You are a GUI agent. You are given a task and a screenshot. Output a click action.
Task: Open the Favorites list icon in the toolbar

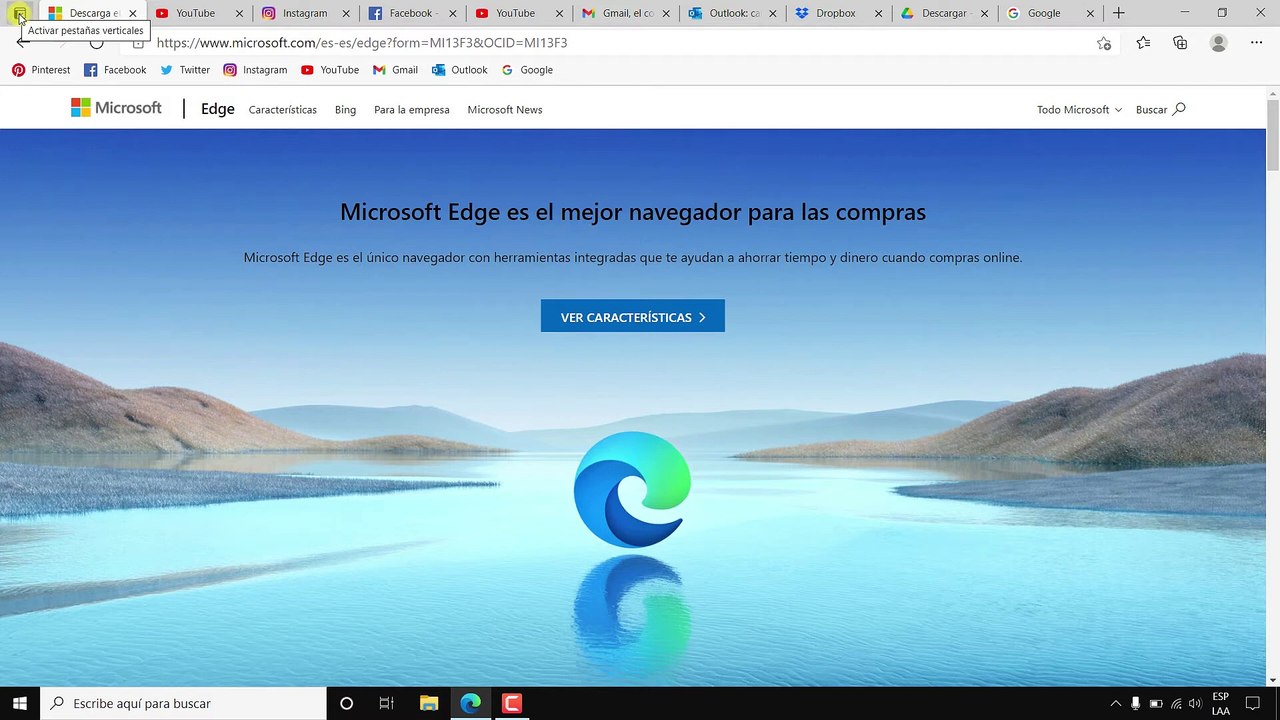[x=1143, y=43]
